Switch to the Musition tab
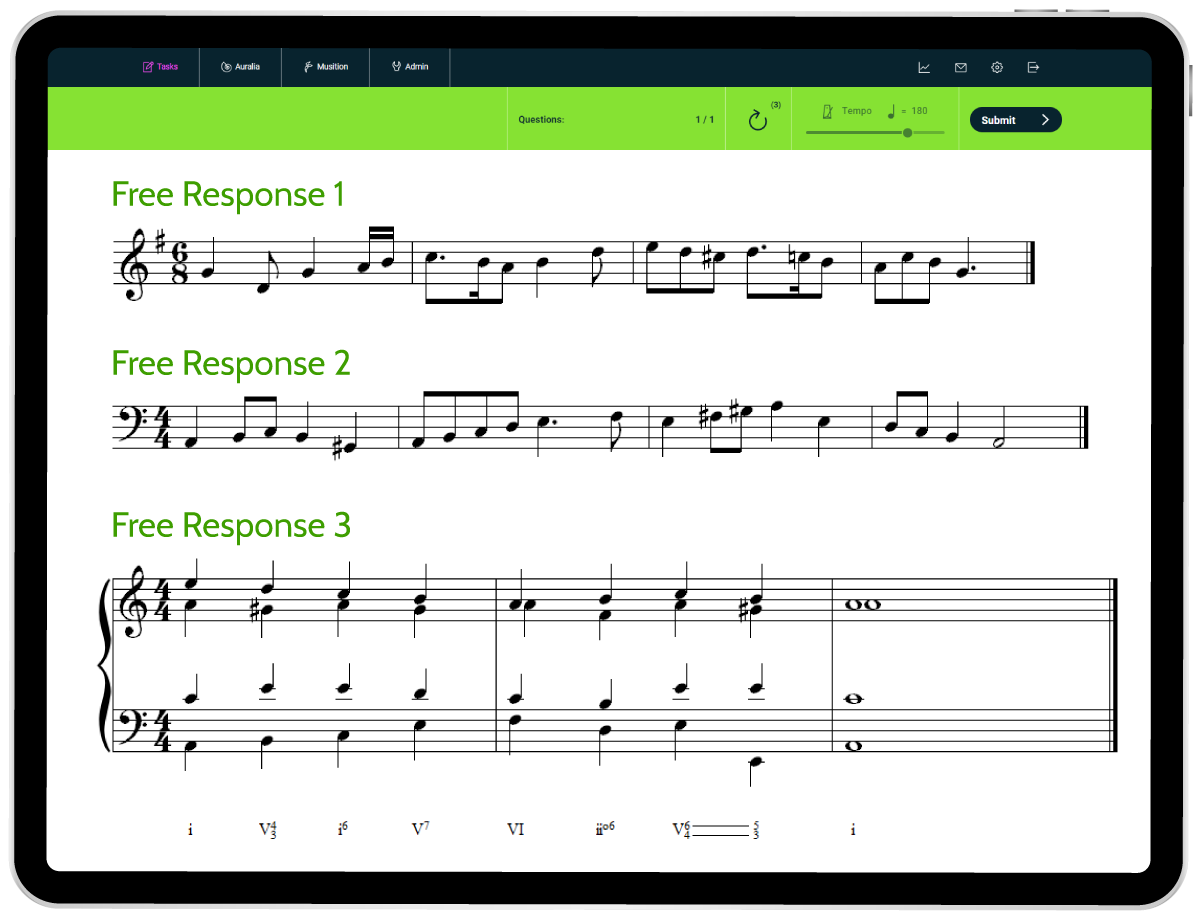Screen dimensions: 1201x921 (325, 67)
